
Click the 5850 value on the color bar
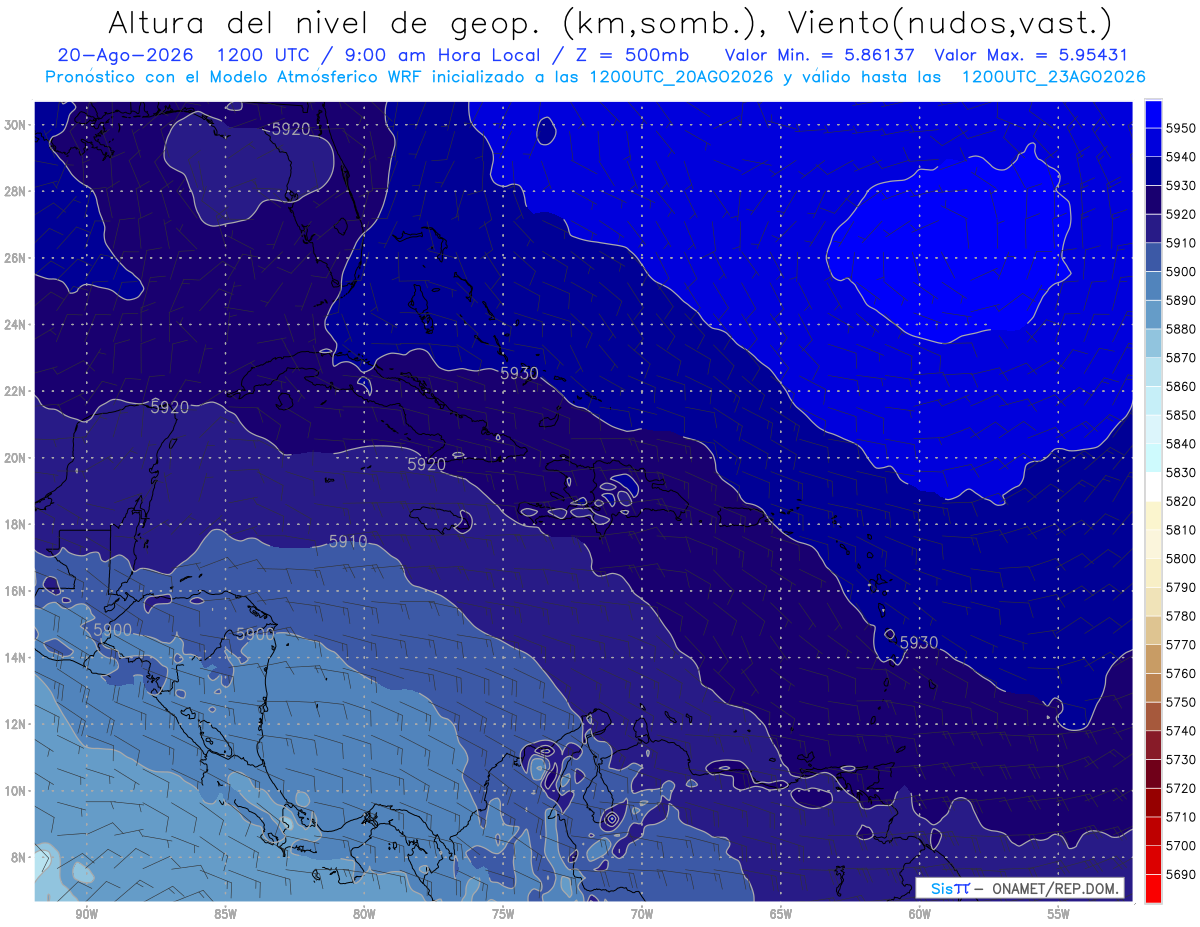[1182, 415]
